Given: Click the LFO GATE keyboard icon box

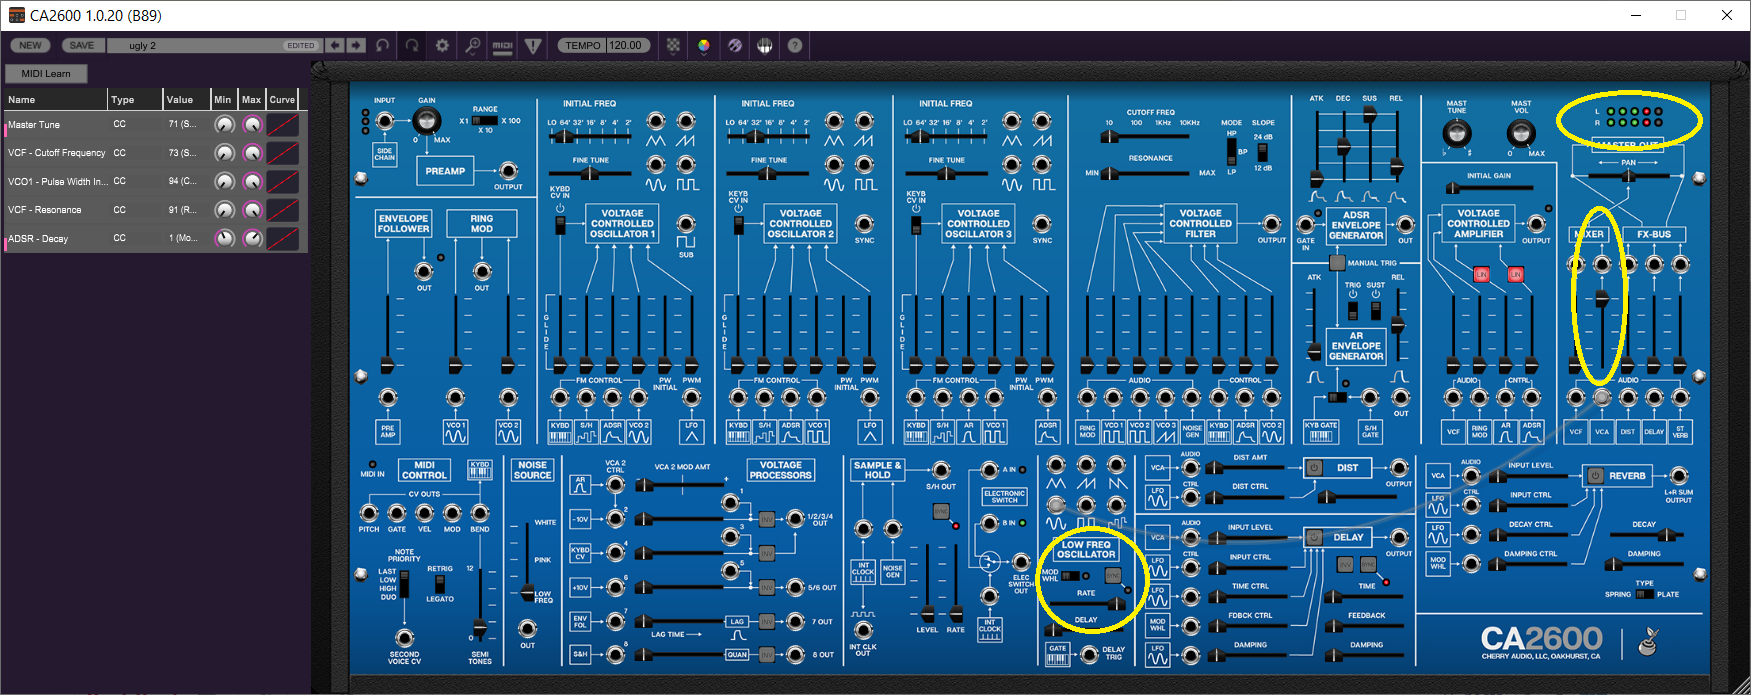Looking at the screenshot, I should point(1057,654).
